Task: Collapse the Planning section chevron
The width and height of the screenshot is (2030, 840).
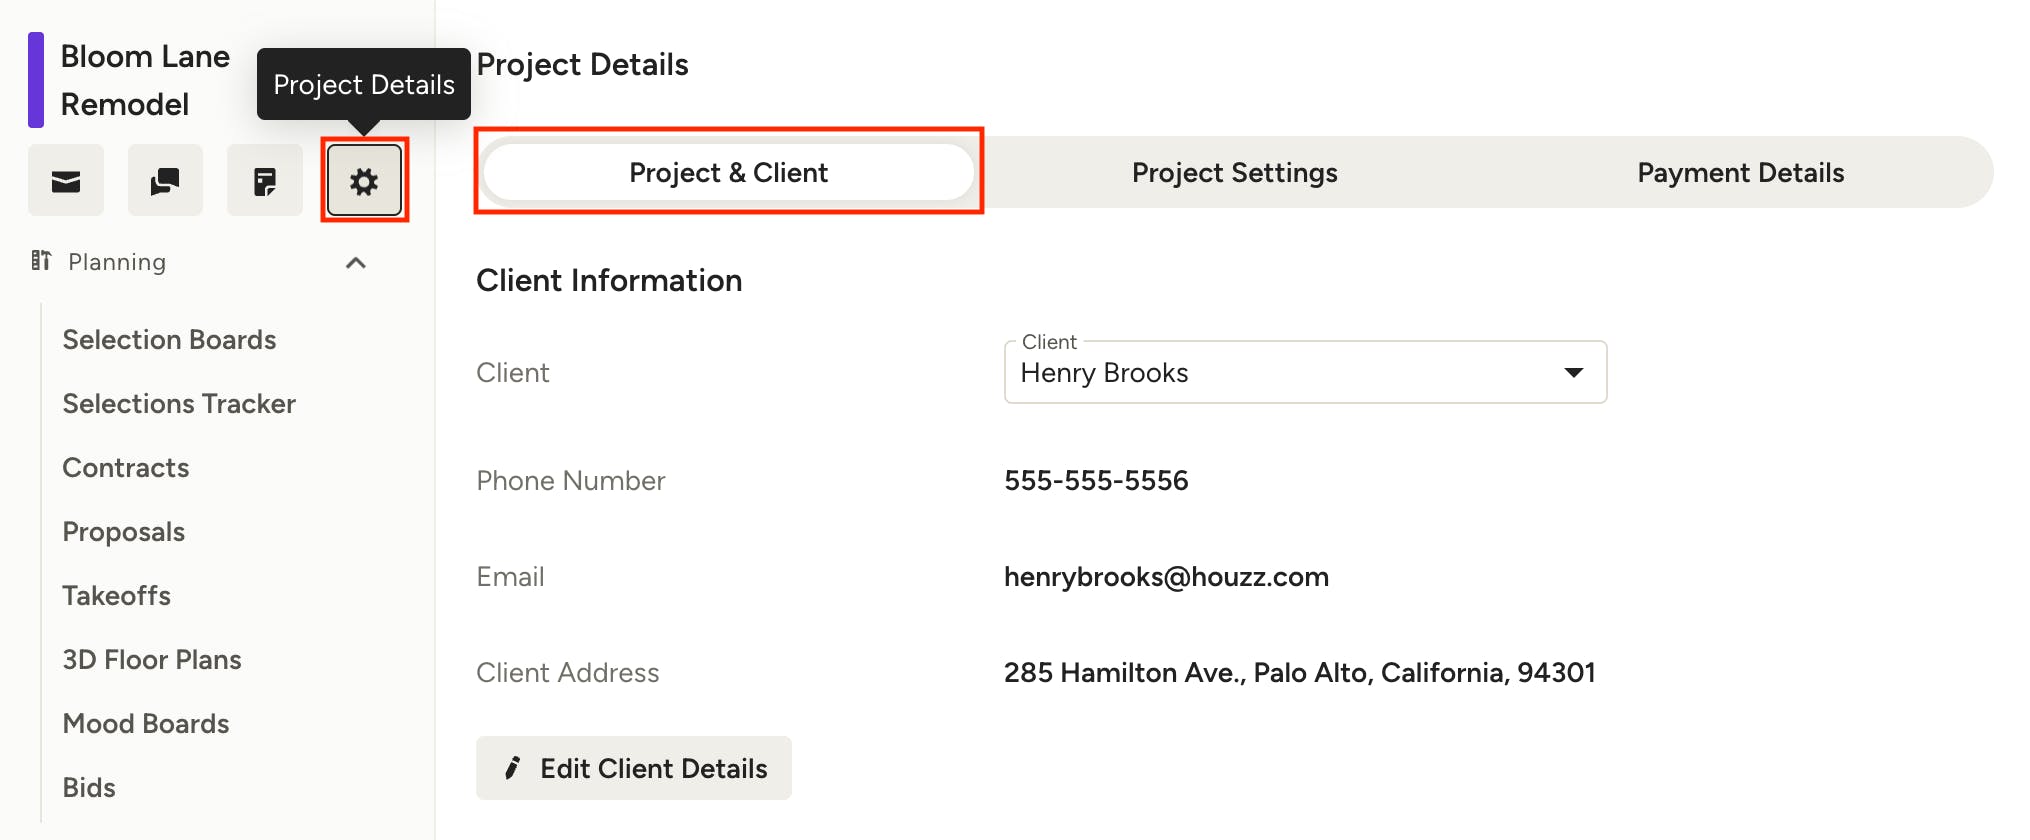Action: tap(356, 263)
